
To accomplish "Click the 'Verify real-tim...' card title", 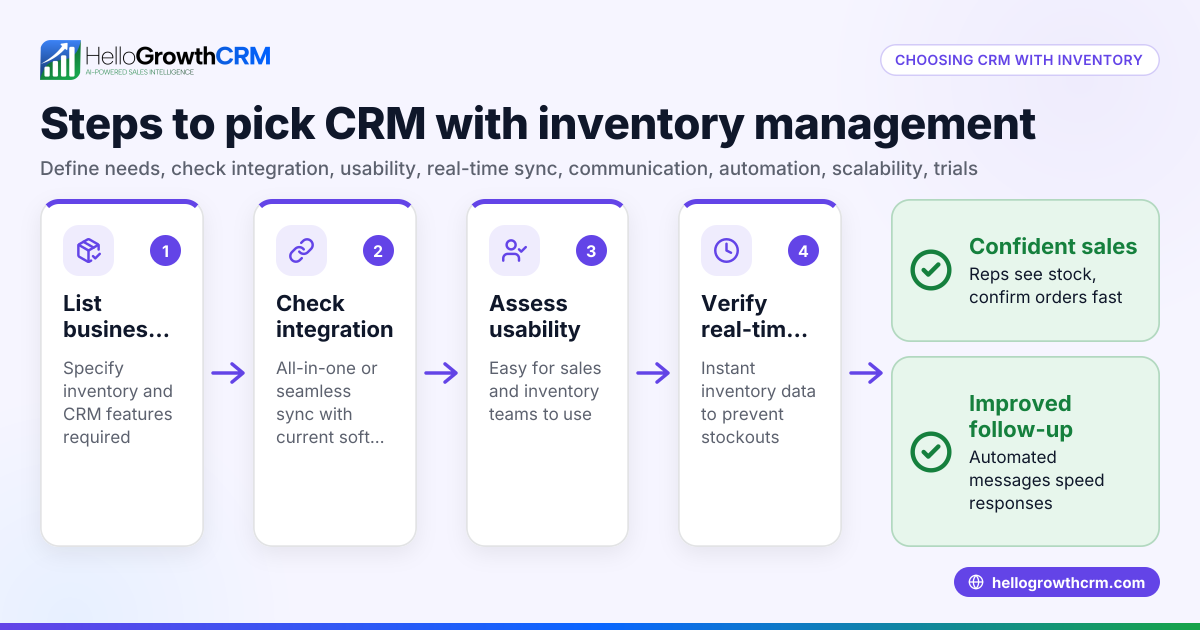I will coord(754,316).
